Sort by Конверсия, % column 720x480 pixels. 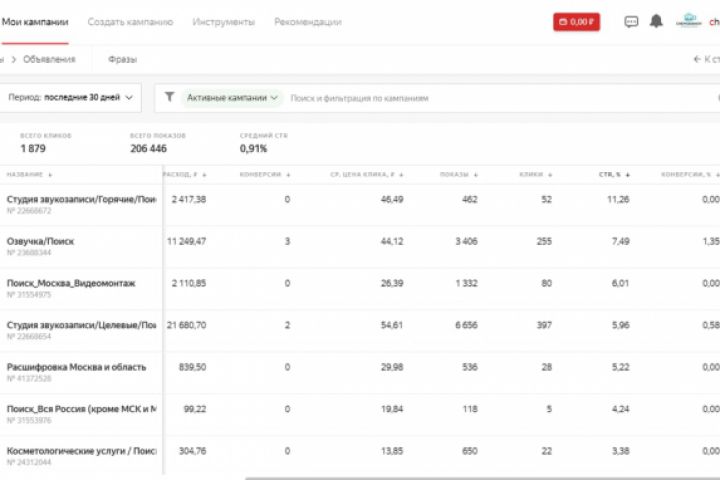click(690, 175)
